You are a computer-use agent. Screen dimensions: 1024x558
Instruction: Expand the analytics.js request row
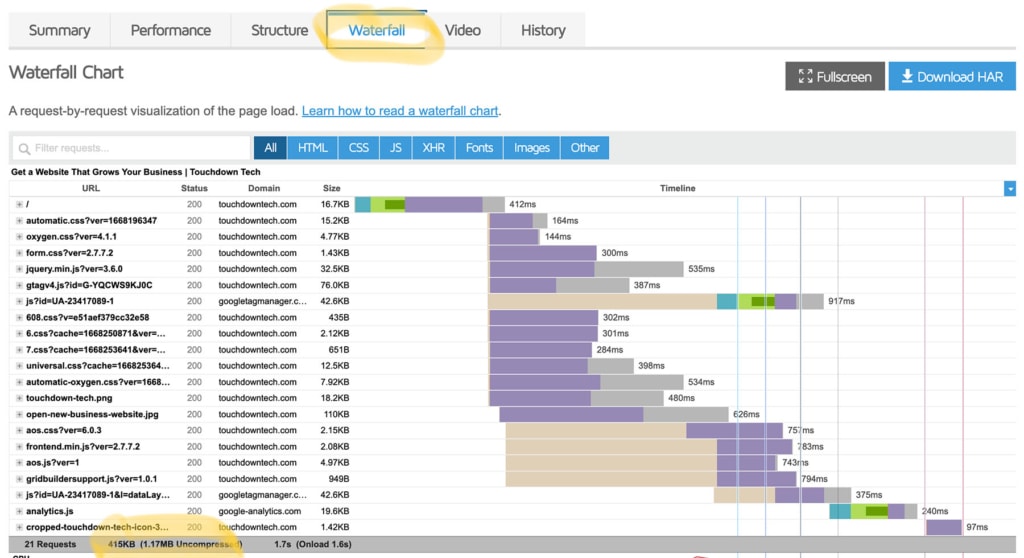tap(19, 511)
